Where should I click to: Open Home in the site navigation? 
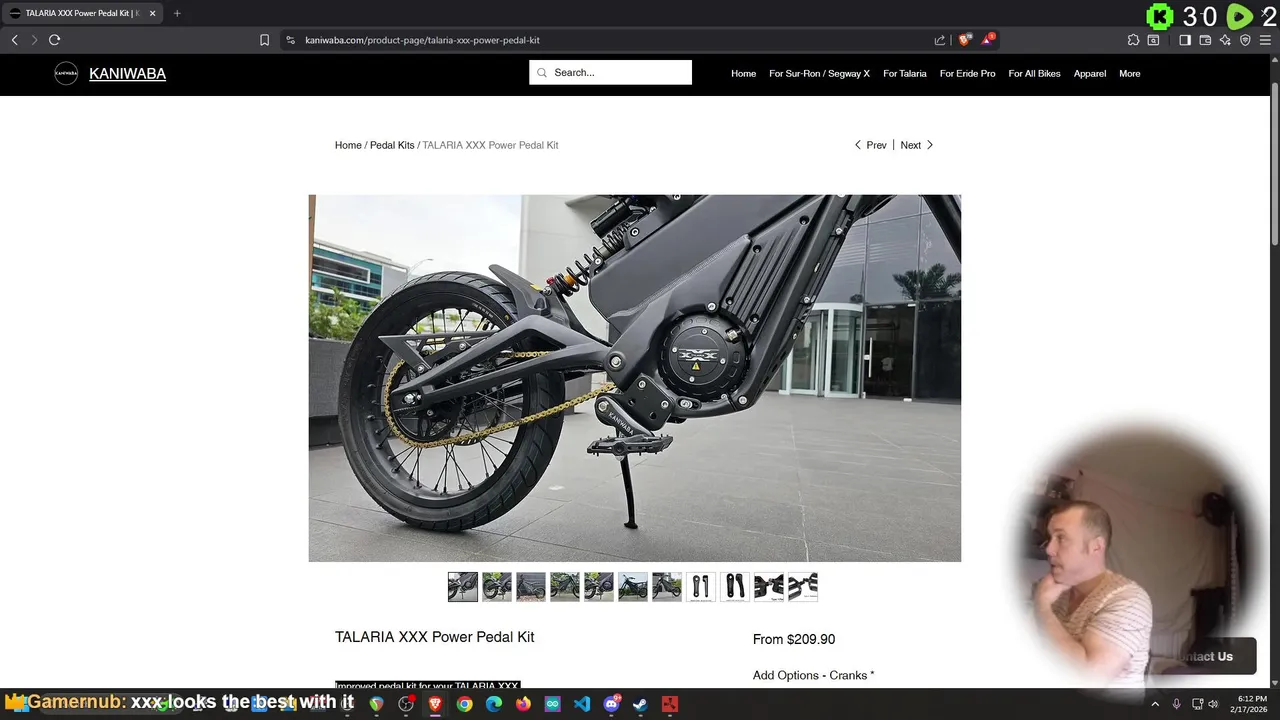[743, 74]
